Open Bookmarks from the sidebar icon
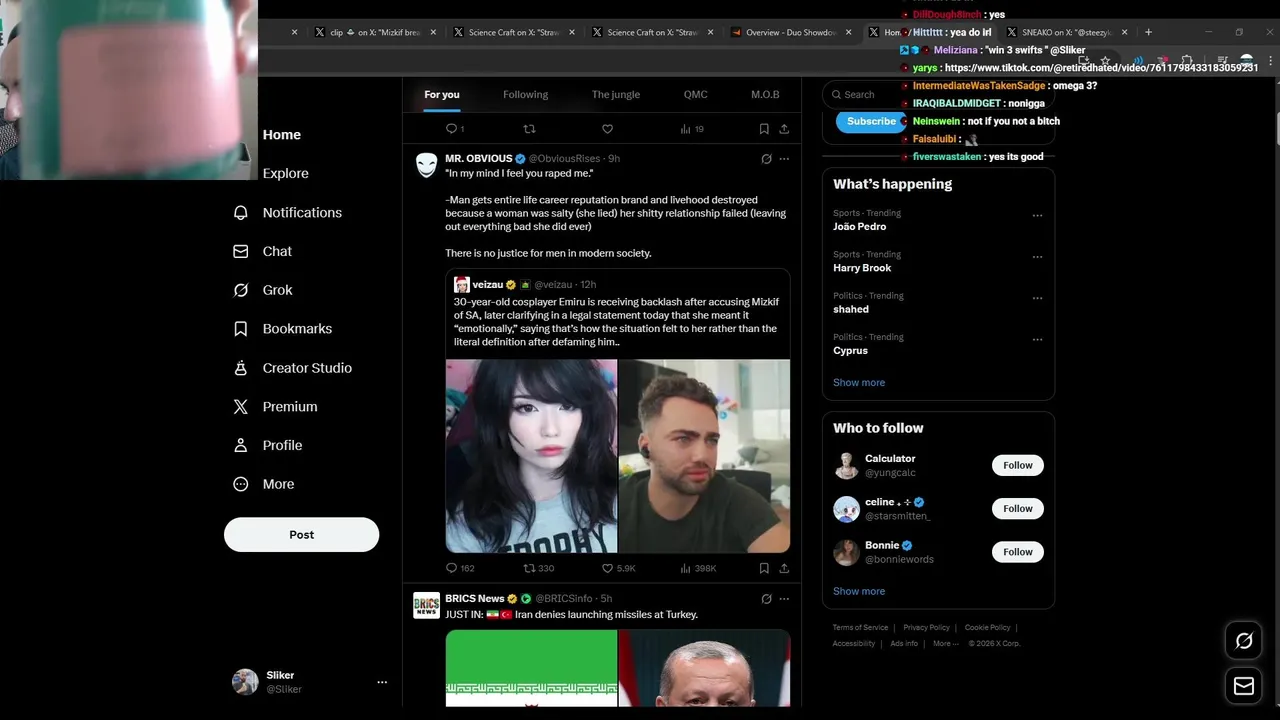 coord(240,329)
